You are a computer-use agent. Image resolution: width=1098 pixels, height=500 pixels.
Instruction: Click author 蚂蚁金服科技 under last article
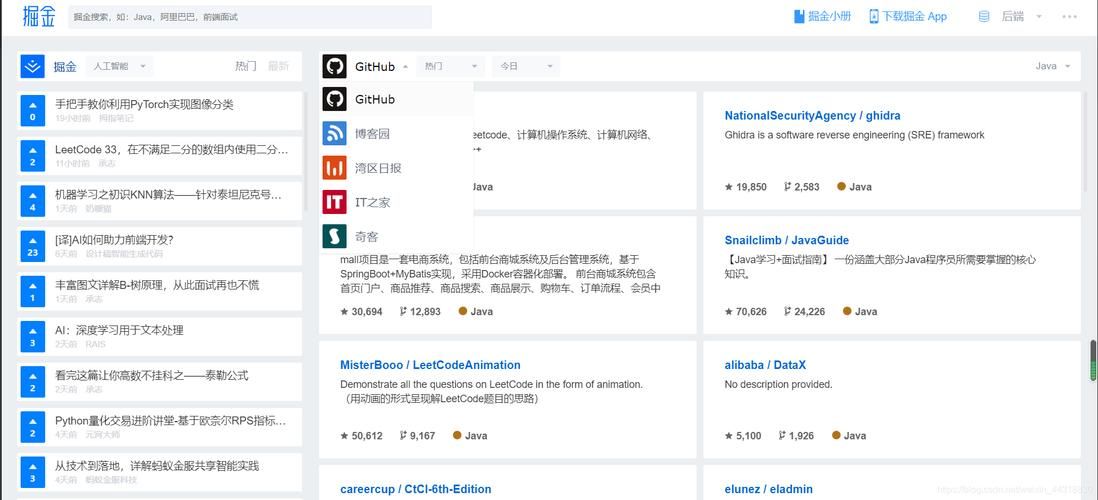[x=111, y=480]
